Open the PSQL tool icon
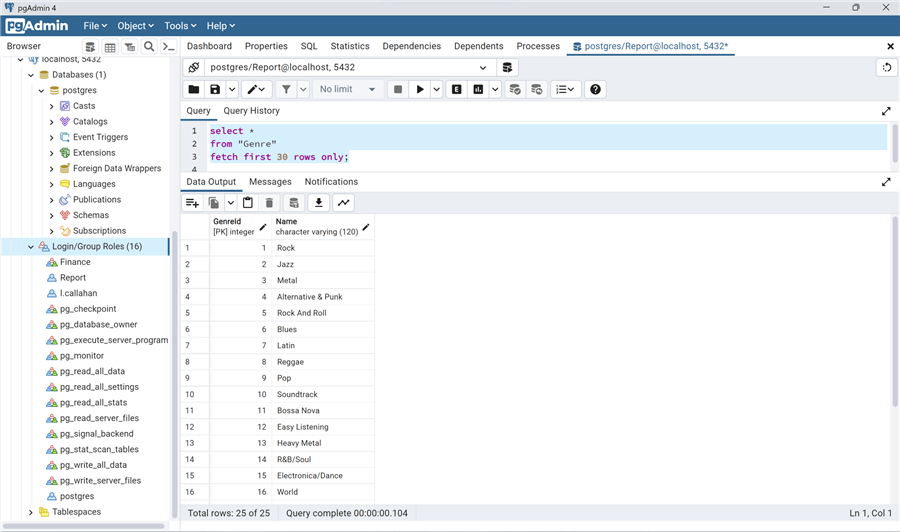Viewport: 900px width, 532px height. coord(168,46)
